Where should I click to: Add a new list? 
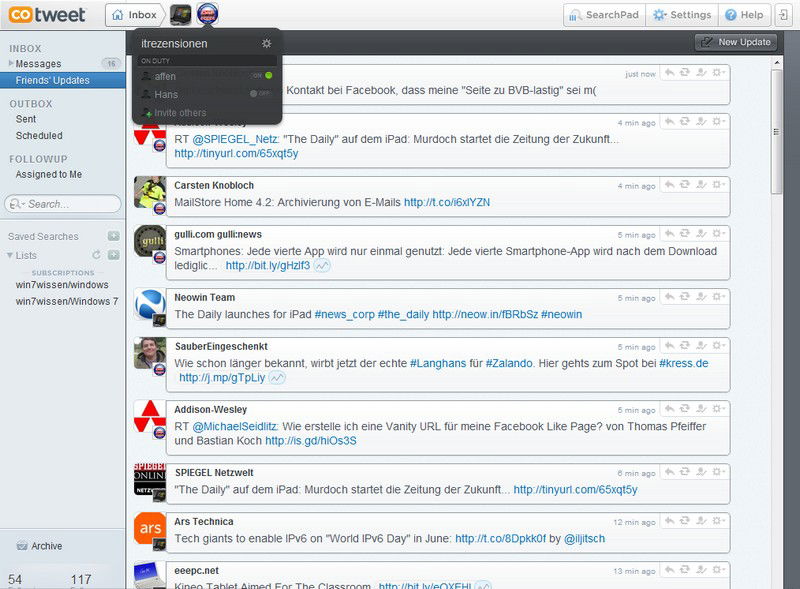(113, 255)
